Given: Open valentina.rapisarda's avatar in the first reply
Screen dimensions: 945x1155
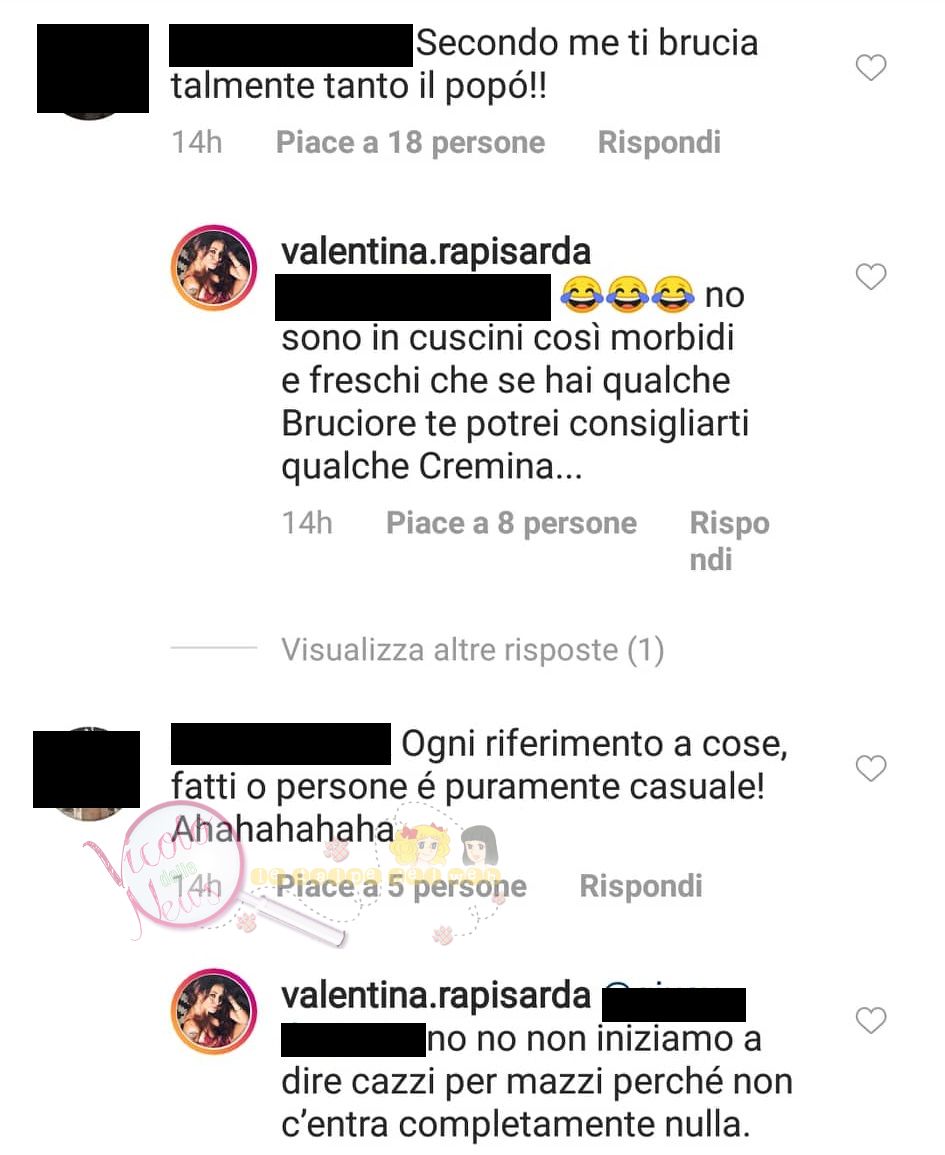Looking at the screenshot, I should (214, 267).
